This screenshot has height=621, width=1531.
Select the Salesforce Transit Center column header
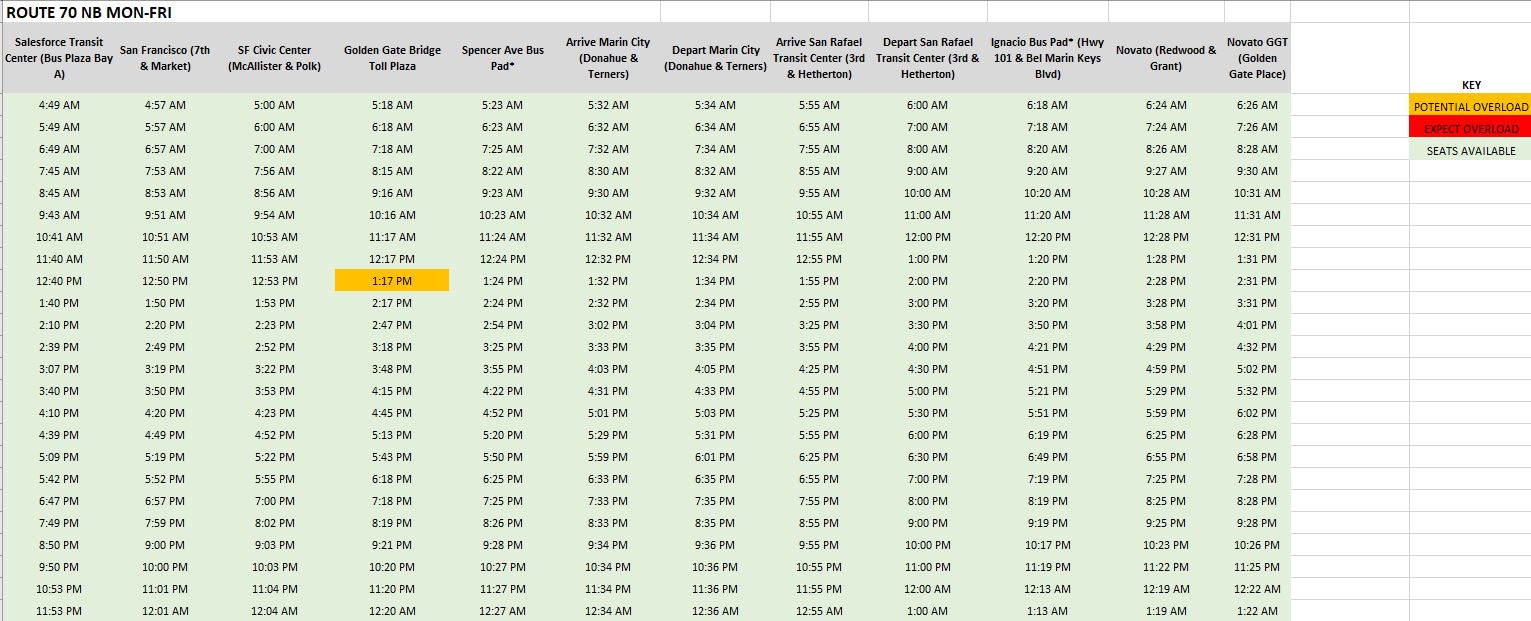(x=59, y=58)
